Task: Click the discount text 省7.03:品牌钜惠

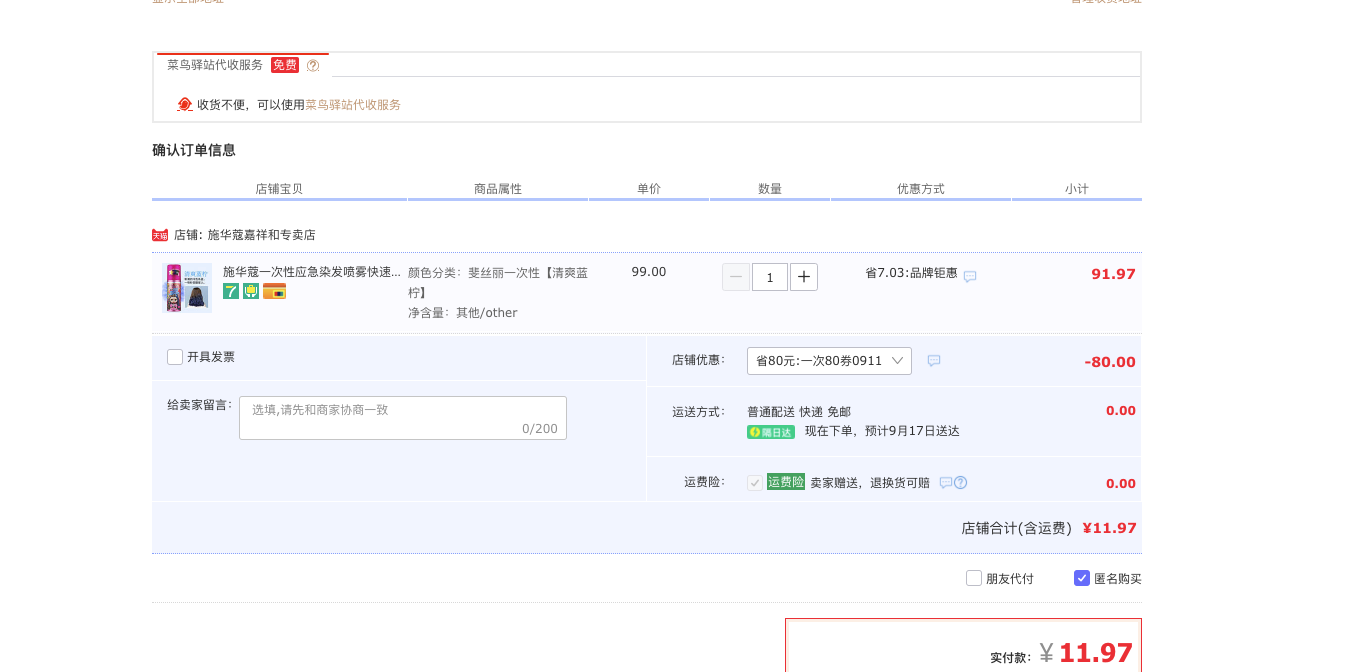Action: pos(911,273)
